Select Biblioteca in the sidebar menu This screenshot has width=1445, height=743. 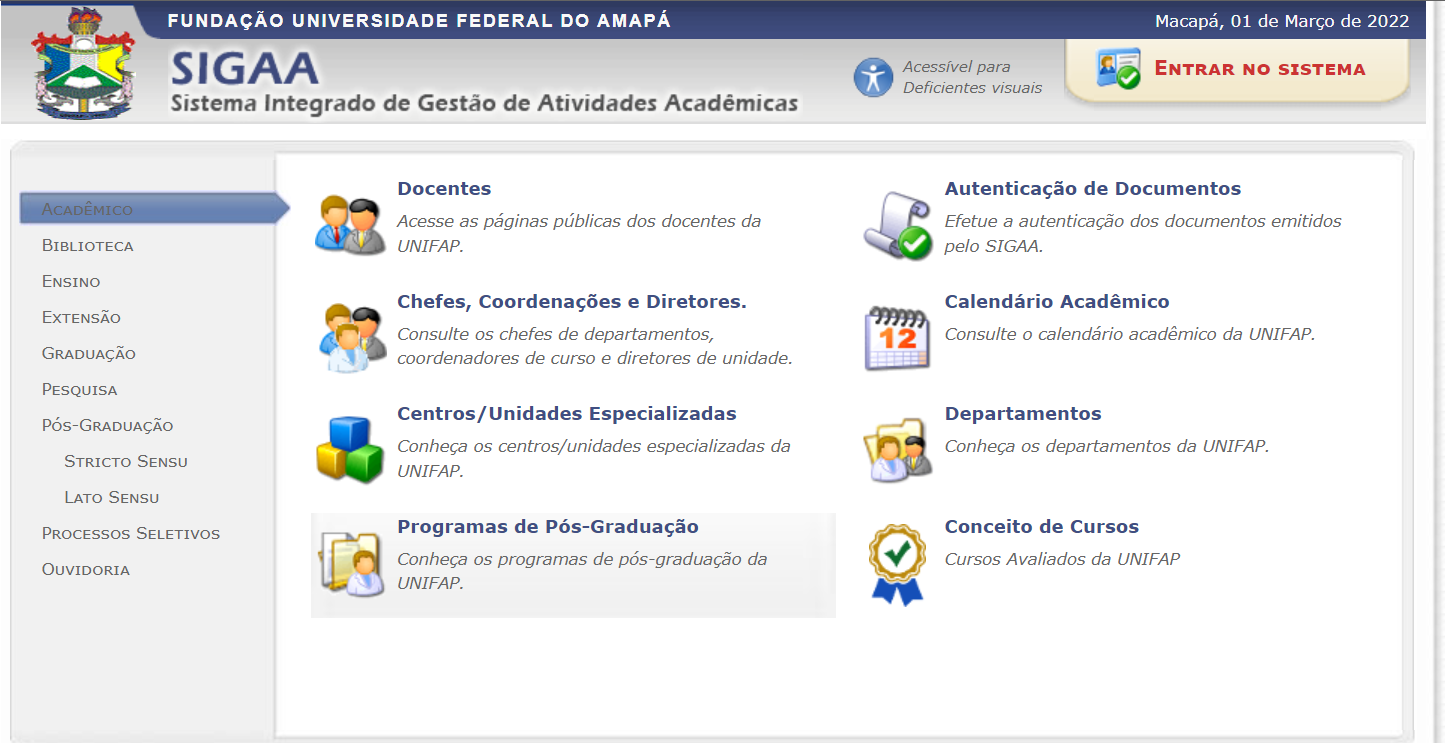[x=88, y=246]
